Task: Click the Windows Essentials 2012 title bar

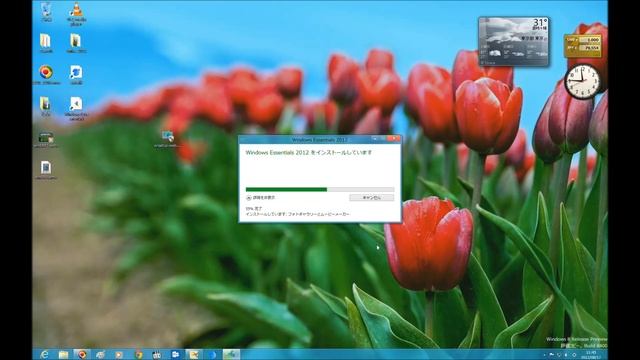Action: [x=319, y=140]
